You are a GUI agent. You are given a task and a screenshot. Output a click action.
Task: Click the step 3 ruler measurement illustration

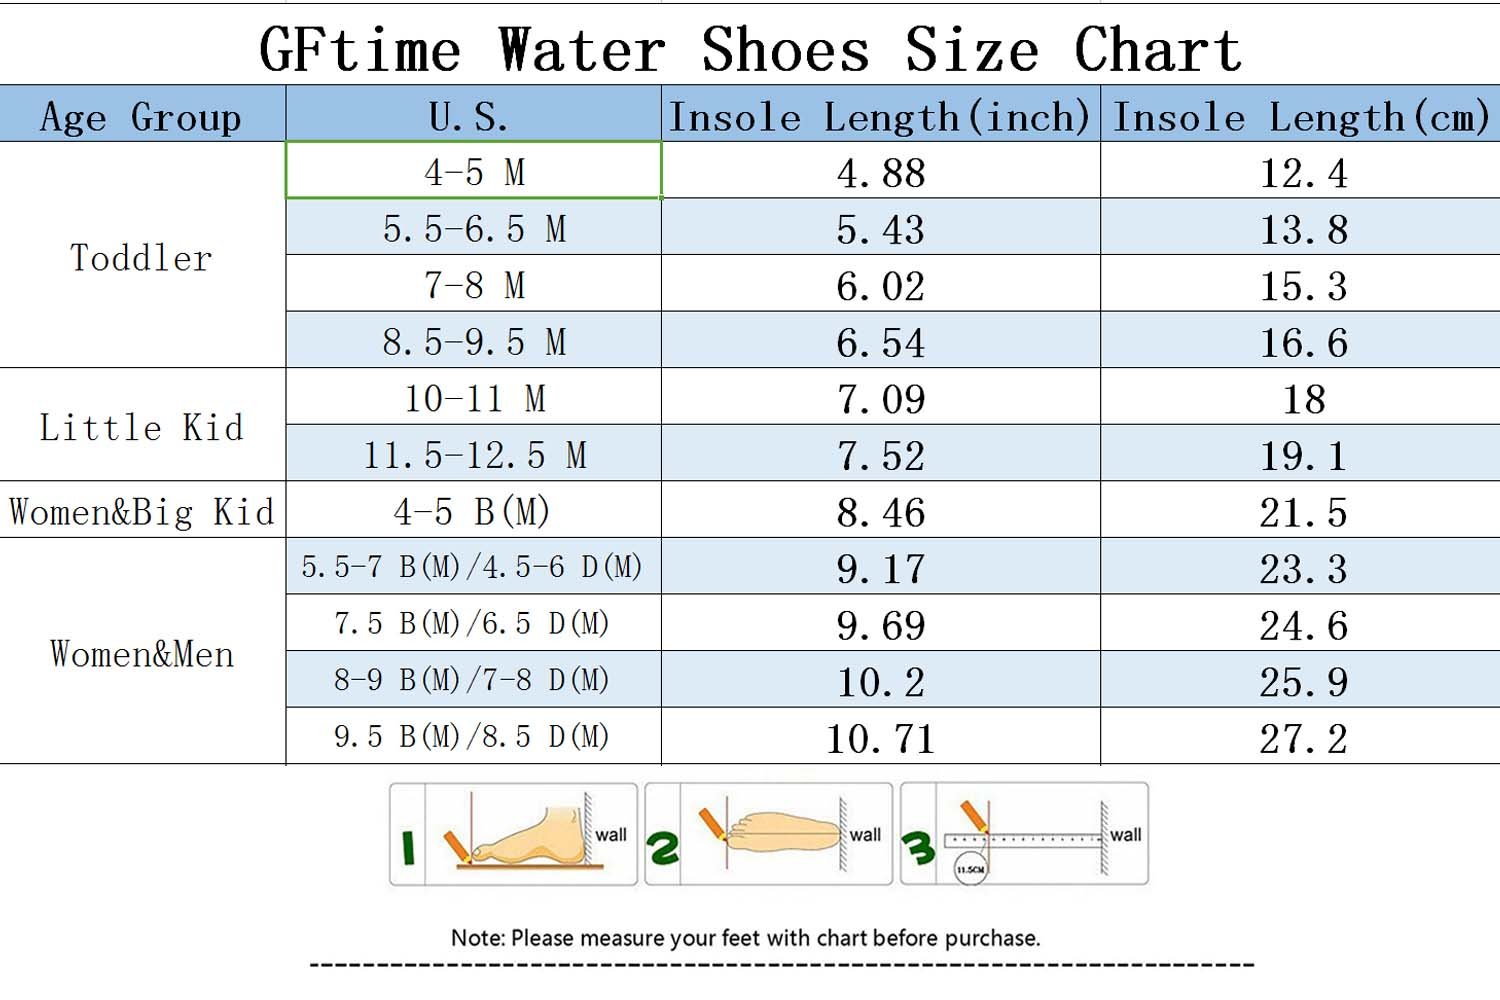pyautogui.click(x=1024, y=835)
